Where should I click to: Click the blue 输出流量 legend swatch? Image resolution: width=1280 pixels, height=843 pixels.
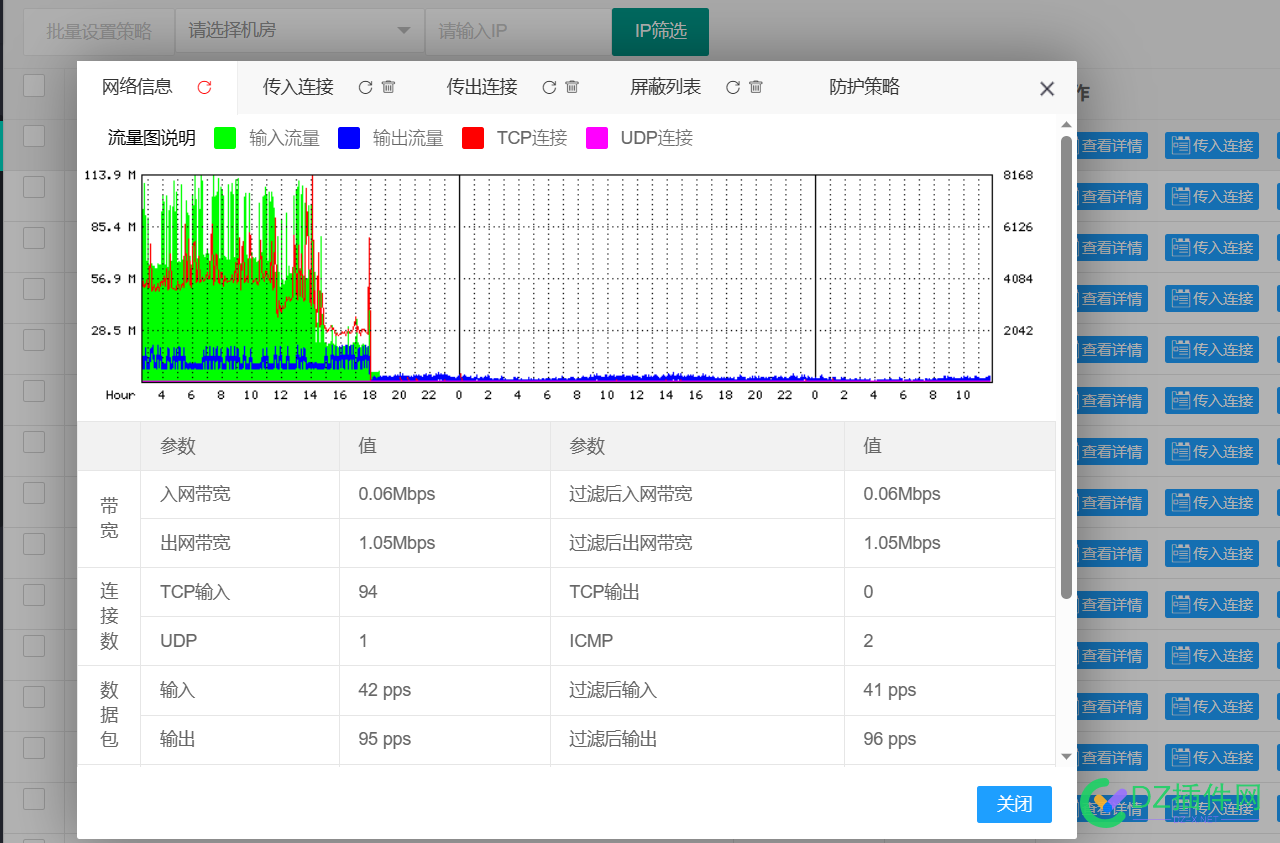click(x=349, y=138)
